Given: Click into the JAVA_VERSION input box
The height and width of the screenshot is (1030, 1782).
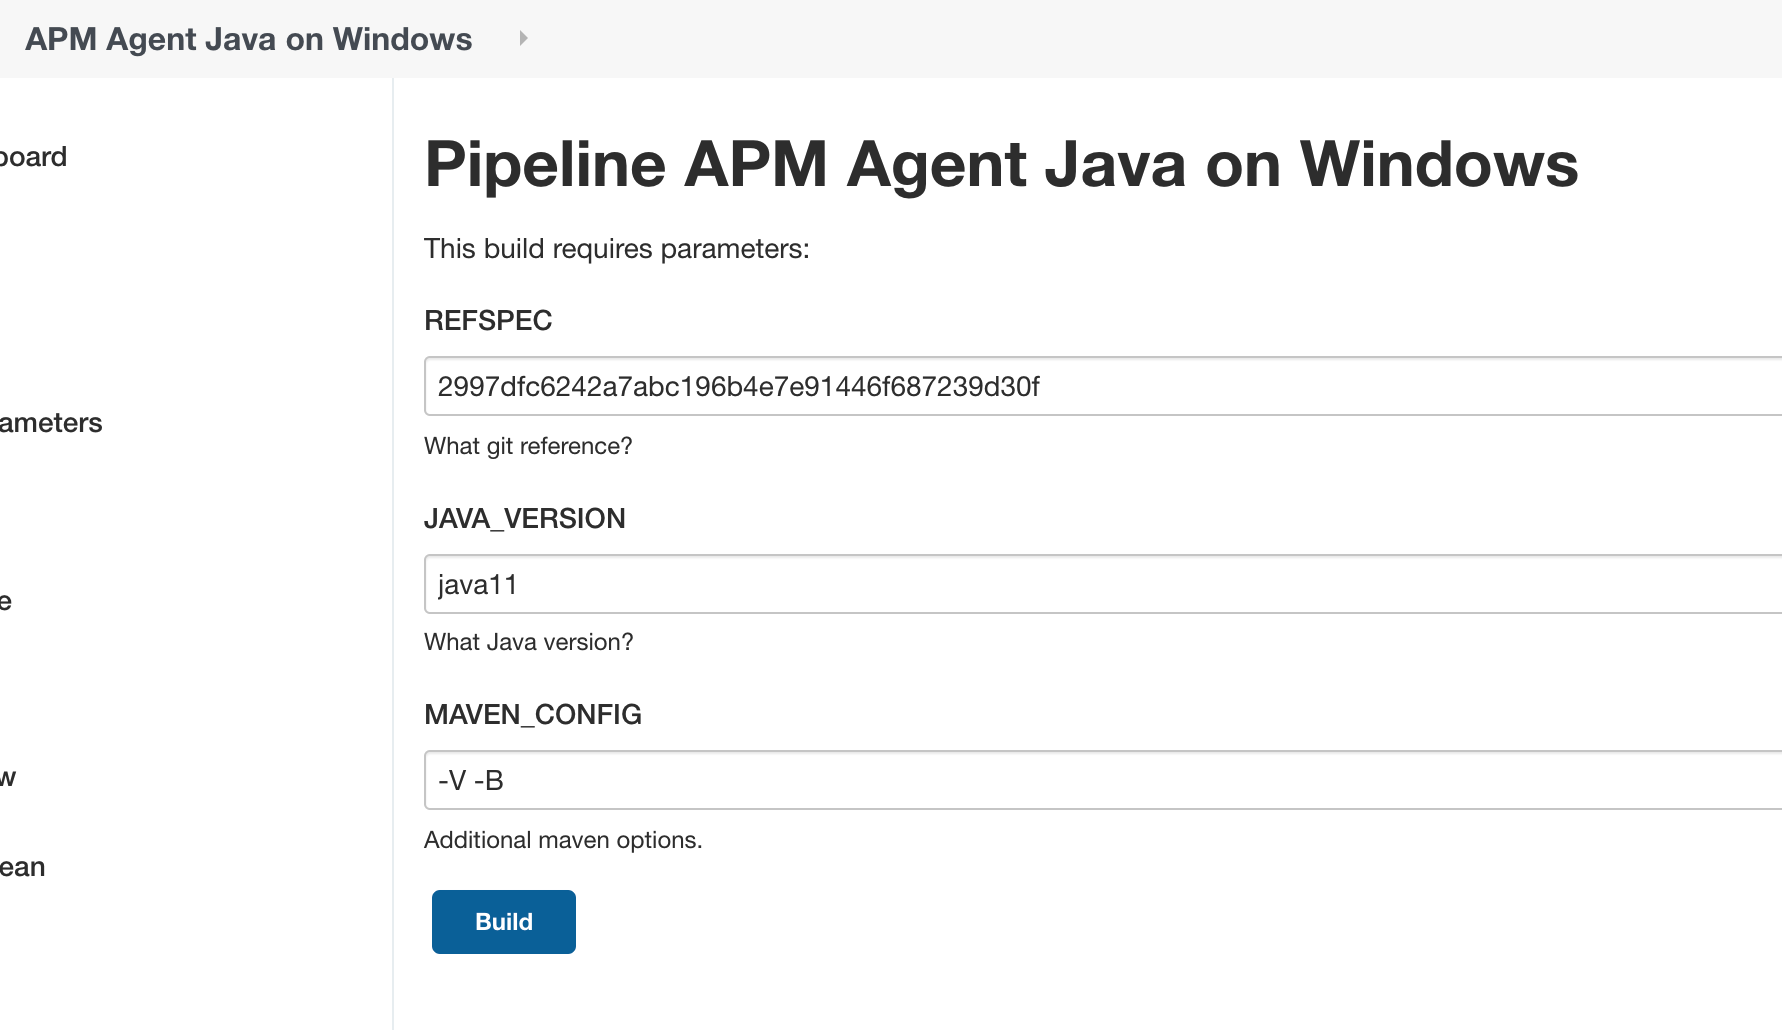Looking at the screenshot, I should point(1100,584).
